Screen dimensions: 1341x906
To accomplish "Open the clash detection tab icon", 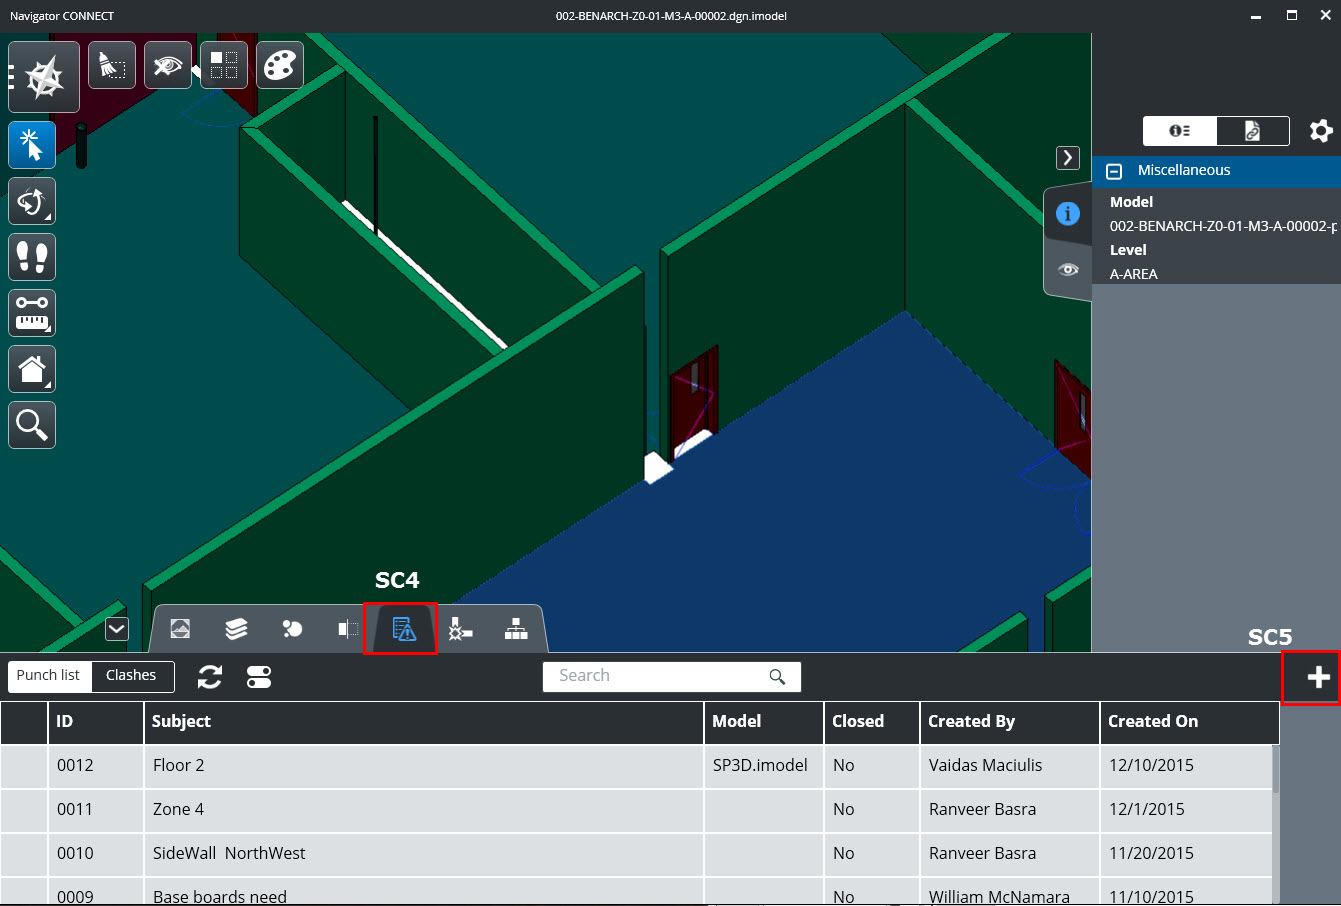I will [460, 628].
